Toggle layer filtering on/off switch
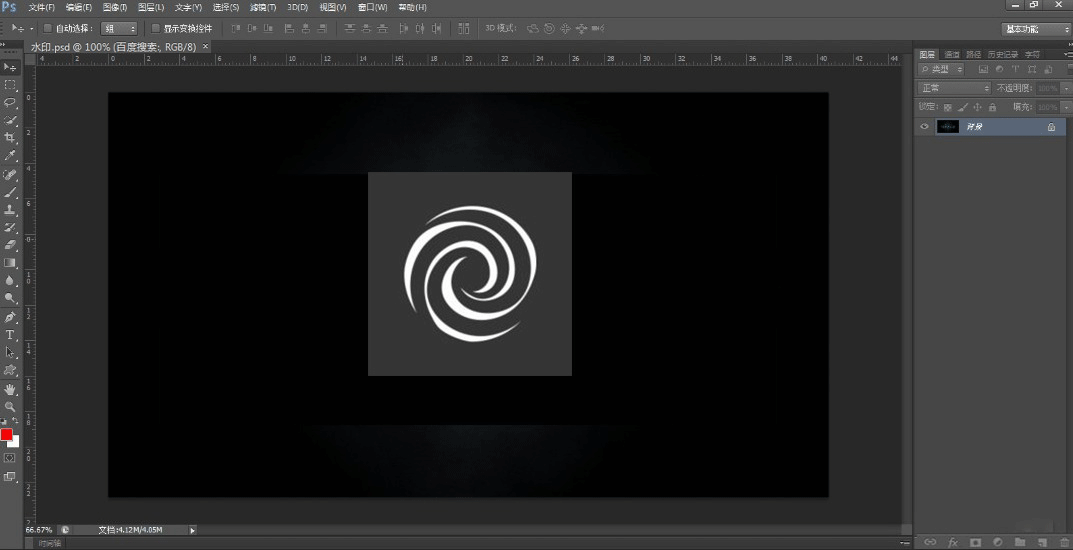This screenshot has width=1073, height=550. pyautogui.click(x=1069, y=69)
